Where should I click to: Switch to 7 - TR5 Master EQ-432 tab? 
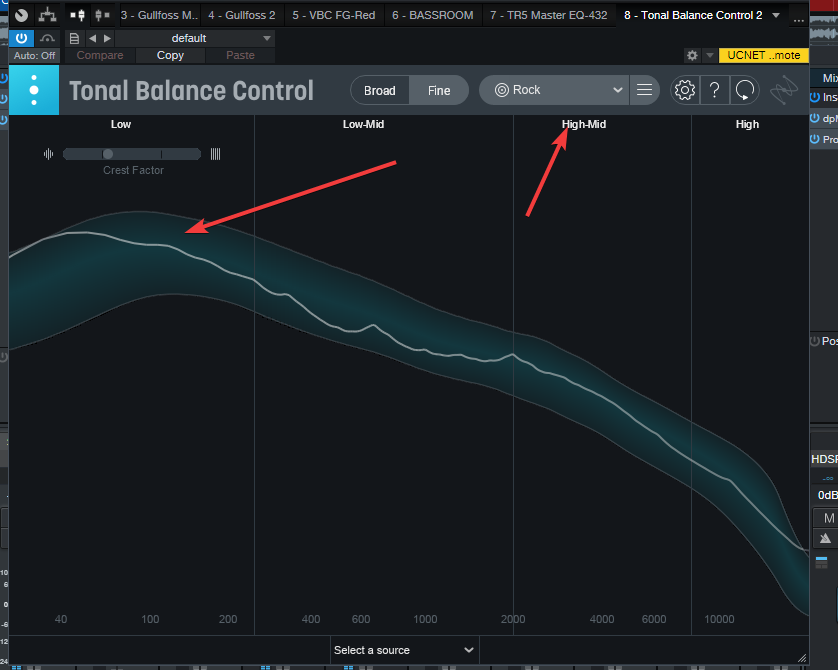tap(548, 15)
